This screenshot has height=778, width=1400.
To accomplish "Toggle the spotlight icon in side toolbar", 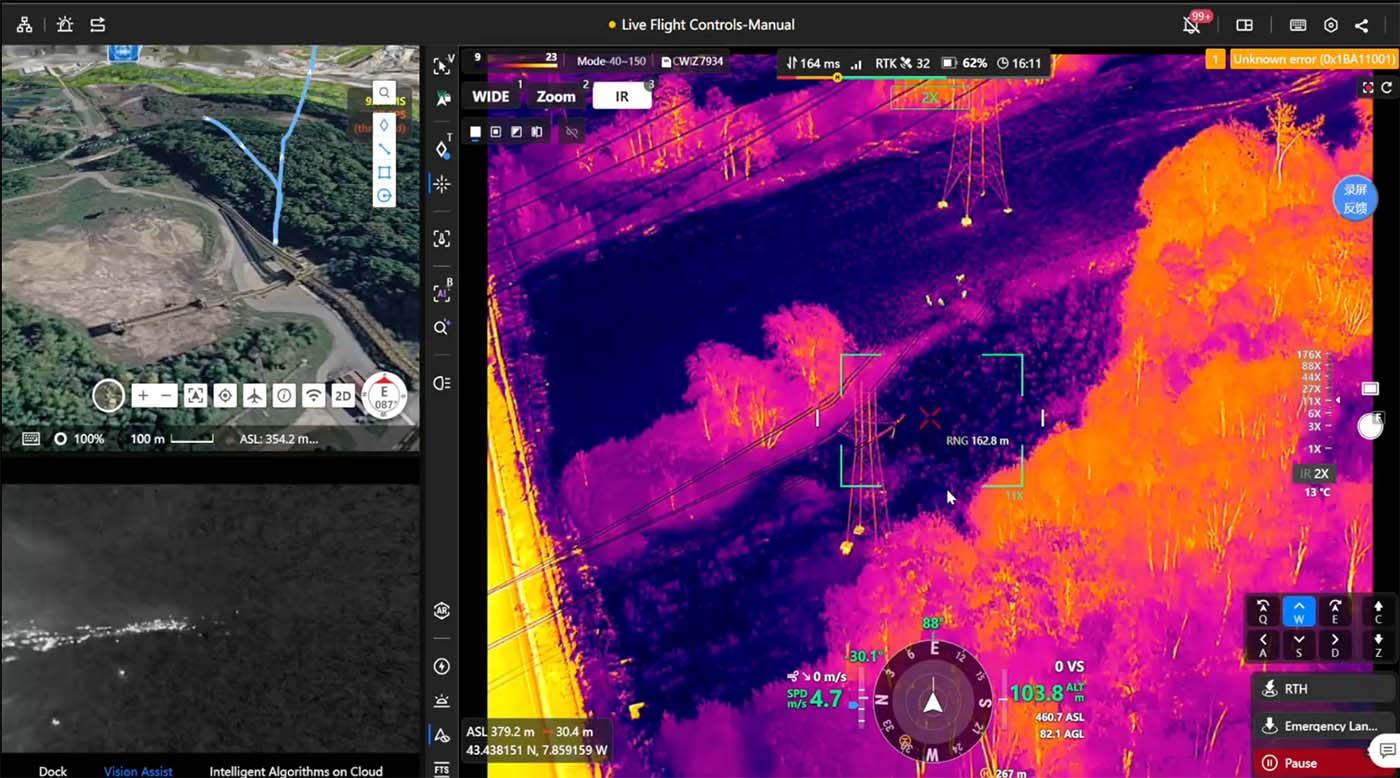I will coord(442,383).
